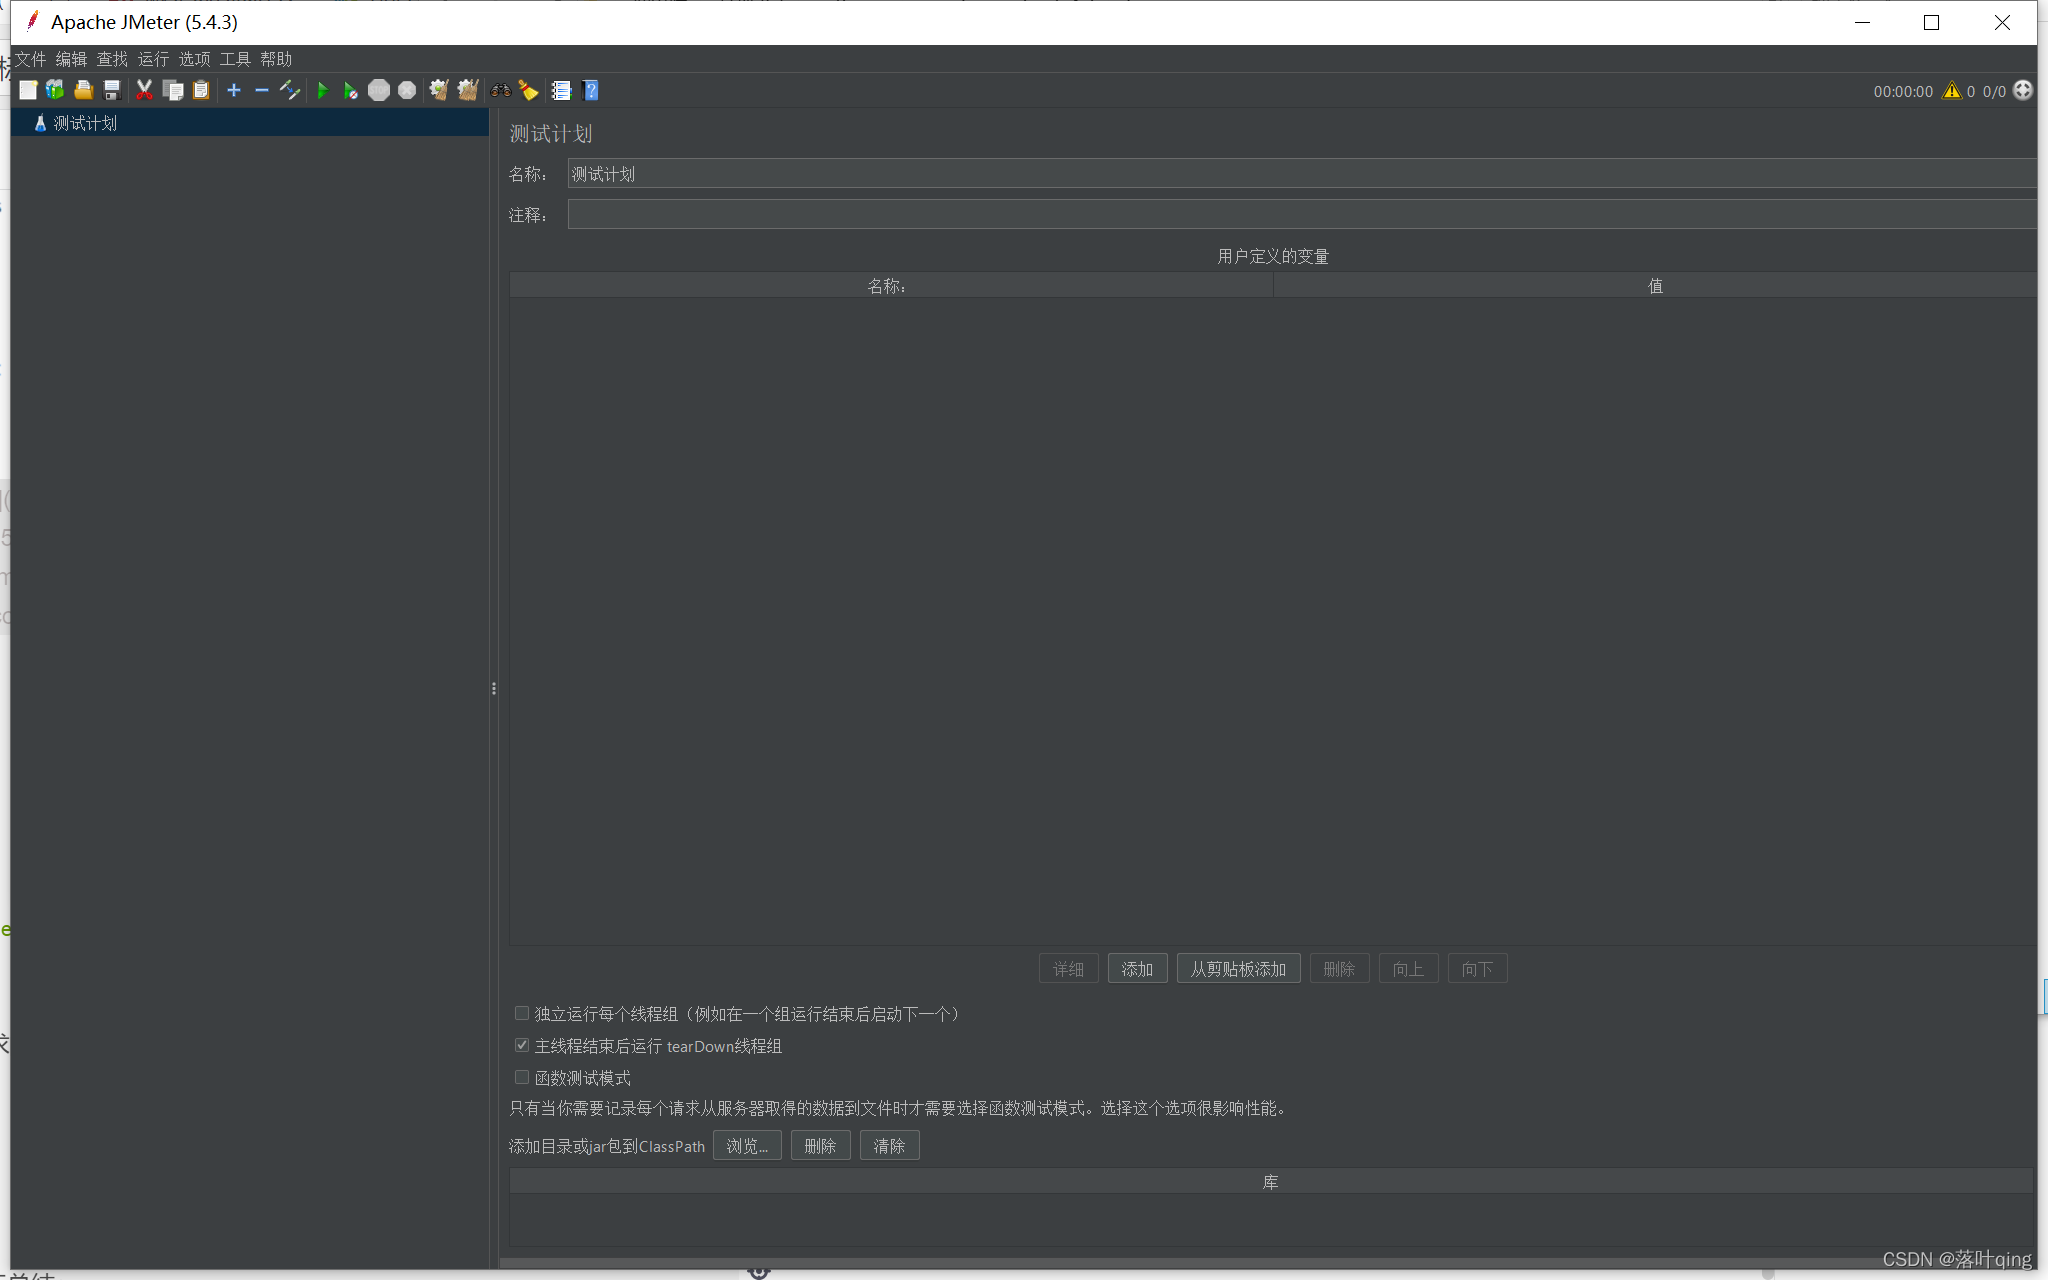Click the New test plan icon
The width and height of the screenshot is (2048, 1280).
click(28, 91)
